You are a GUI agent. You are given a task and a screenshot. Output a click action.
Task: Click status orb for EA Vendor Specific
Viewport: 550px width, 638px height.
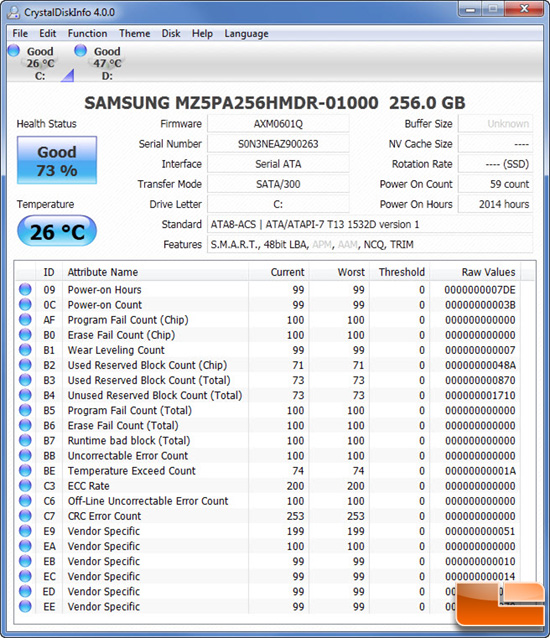click(25, 546)
